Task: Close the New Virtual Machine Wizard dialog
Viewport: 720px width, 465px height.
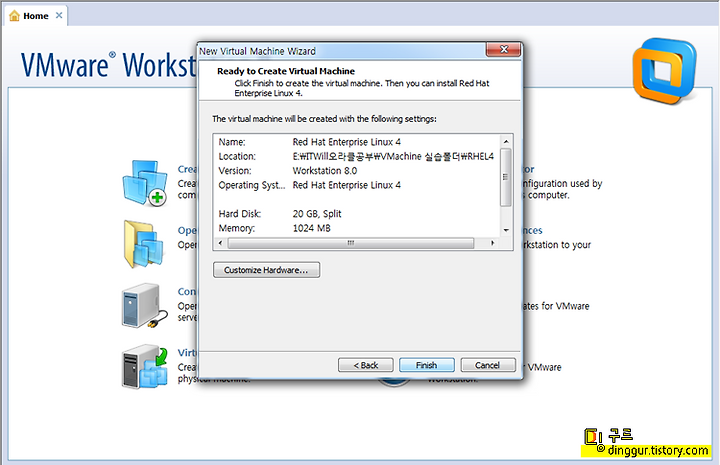Action: pos(503,50)
